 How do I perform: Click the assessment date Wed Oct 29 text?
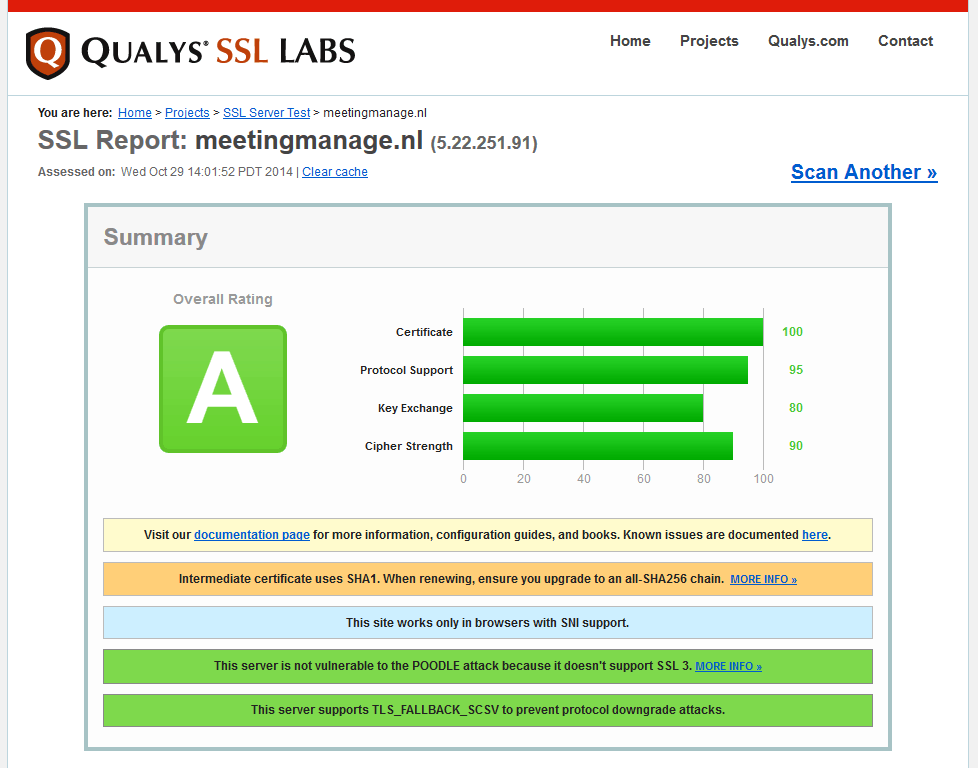pos(207,172)
